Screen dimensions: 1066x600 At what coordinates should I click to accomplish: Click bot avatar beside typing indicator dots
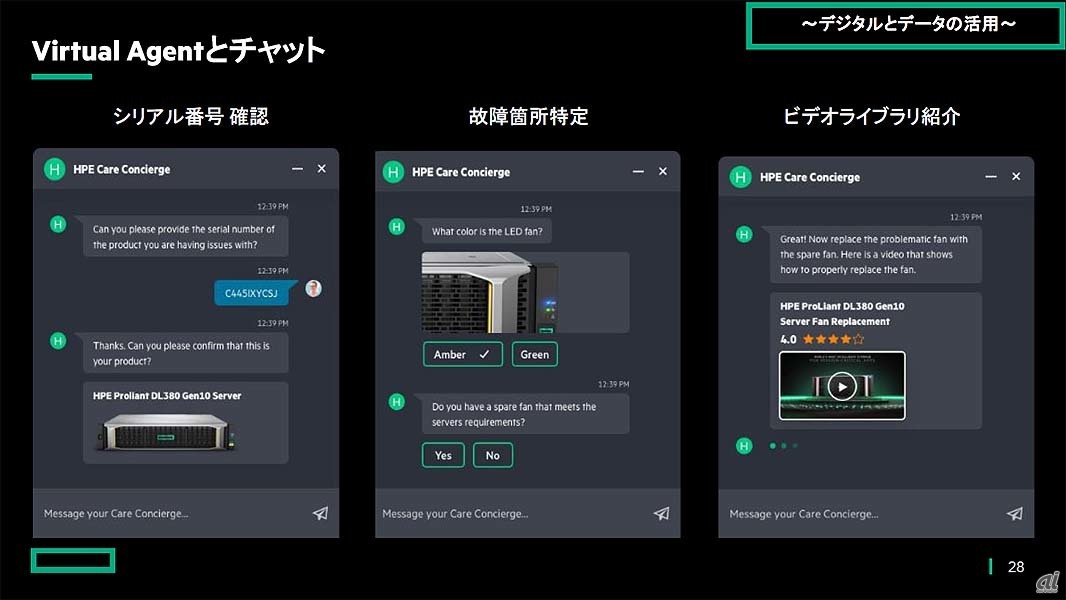744,446
